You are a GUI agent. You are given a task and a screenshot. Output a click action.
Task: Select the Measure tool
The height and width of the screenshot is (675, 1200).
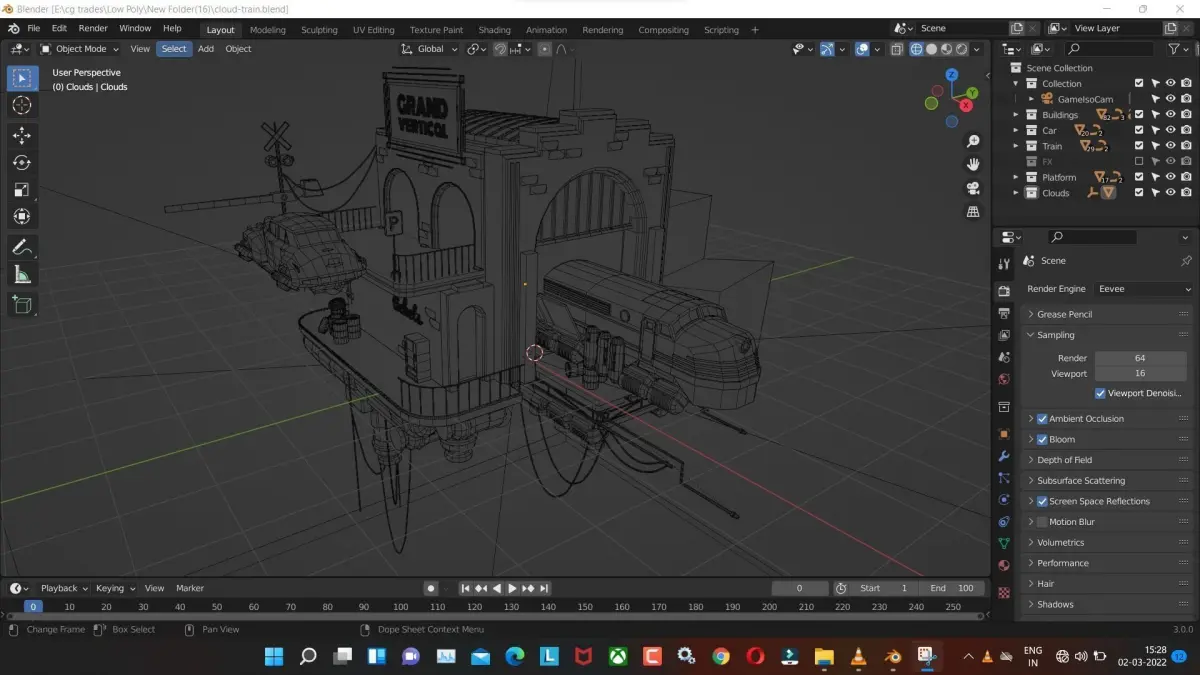tap(21, 274)
